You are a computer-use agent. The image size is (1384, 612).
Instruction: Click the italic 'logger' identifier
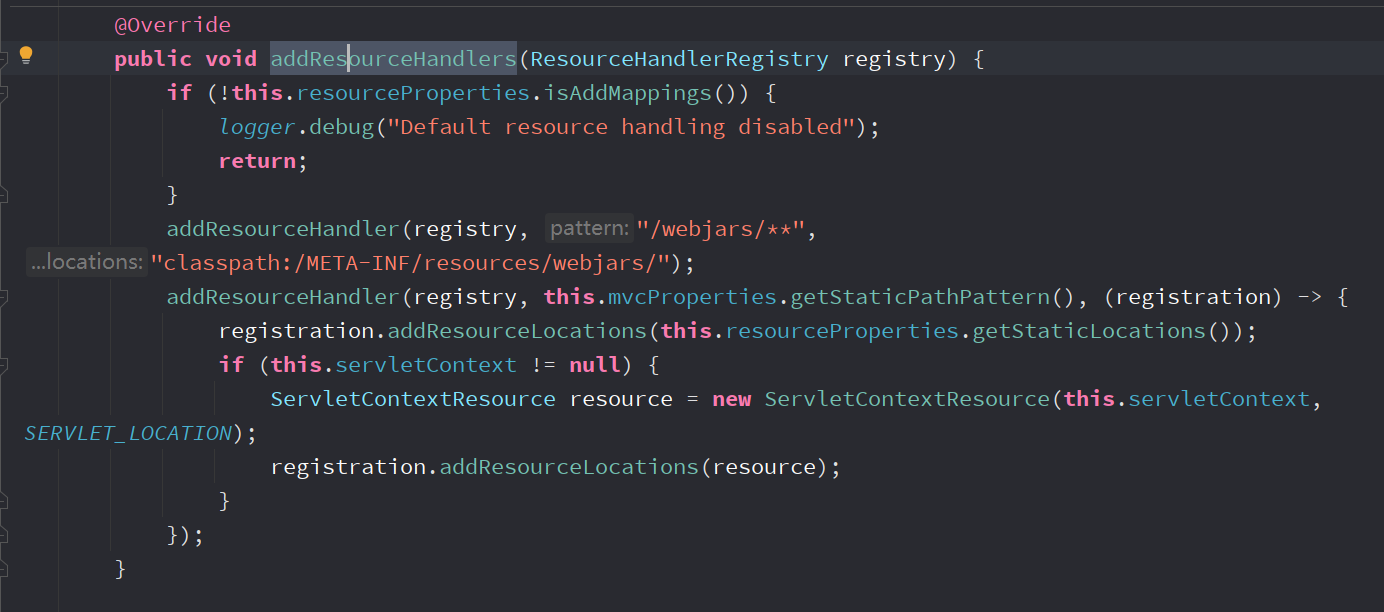257,127
